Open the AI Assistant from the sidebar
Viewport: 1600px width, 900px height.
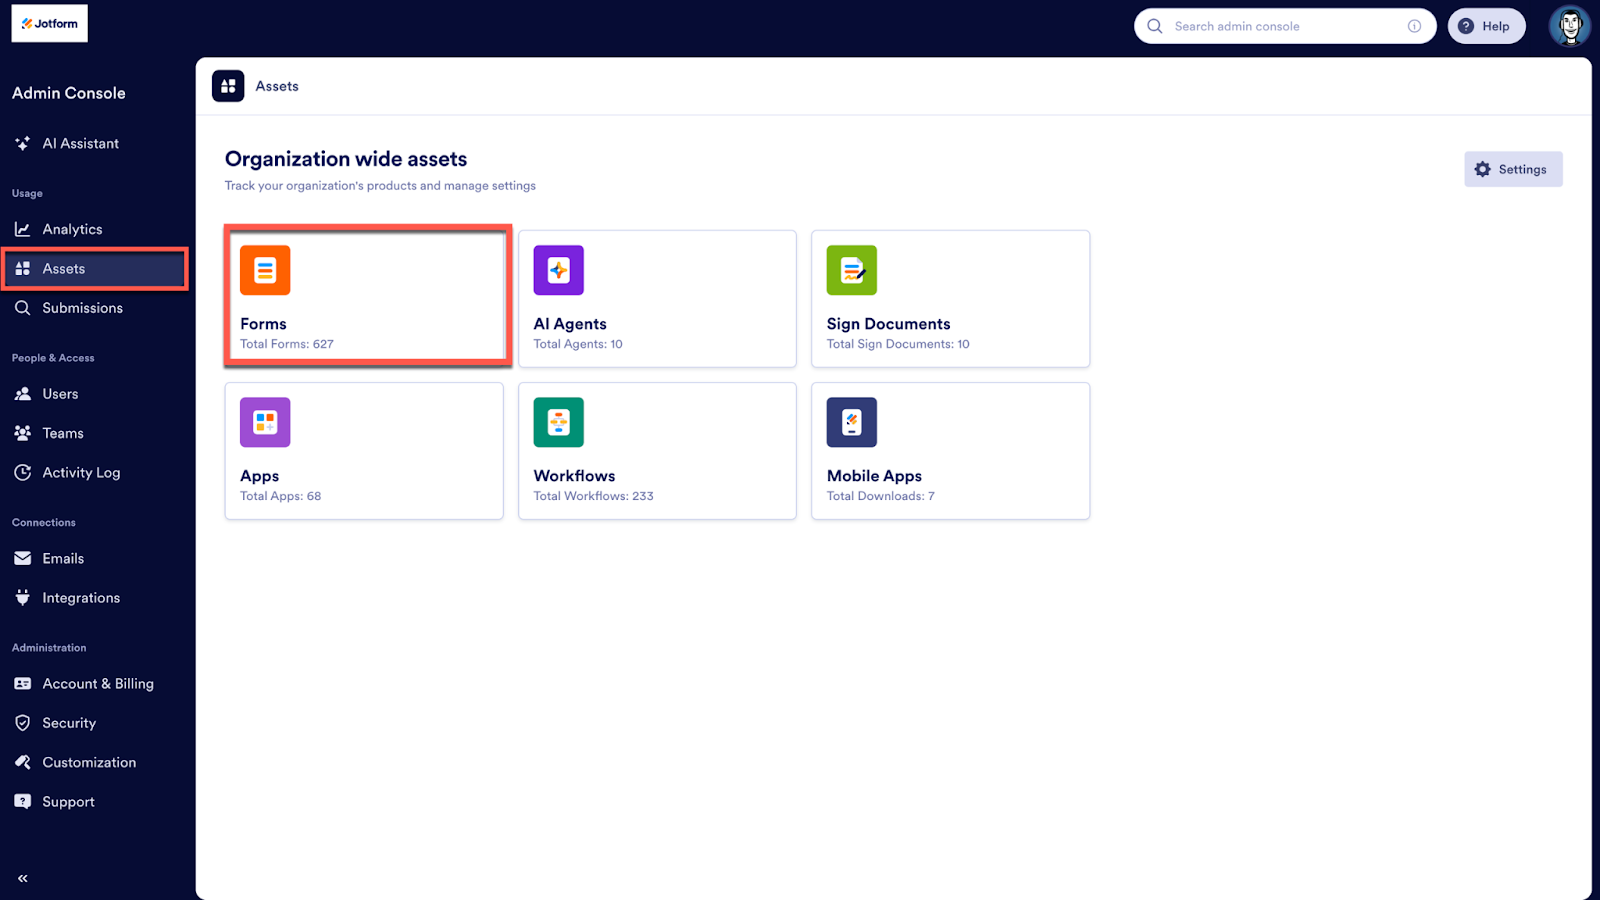pos(80,143)
